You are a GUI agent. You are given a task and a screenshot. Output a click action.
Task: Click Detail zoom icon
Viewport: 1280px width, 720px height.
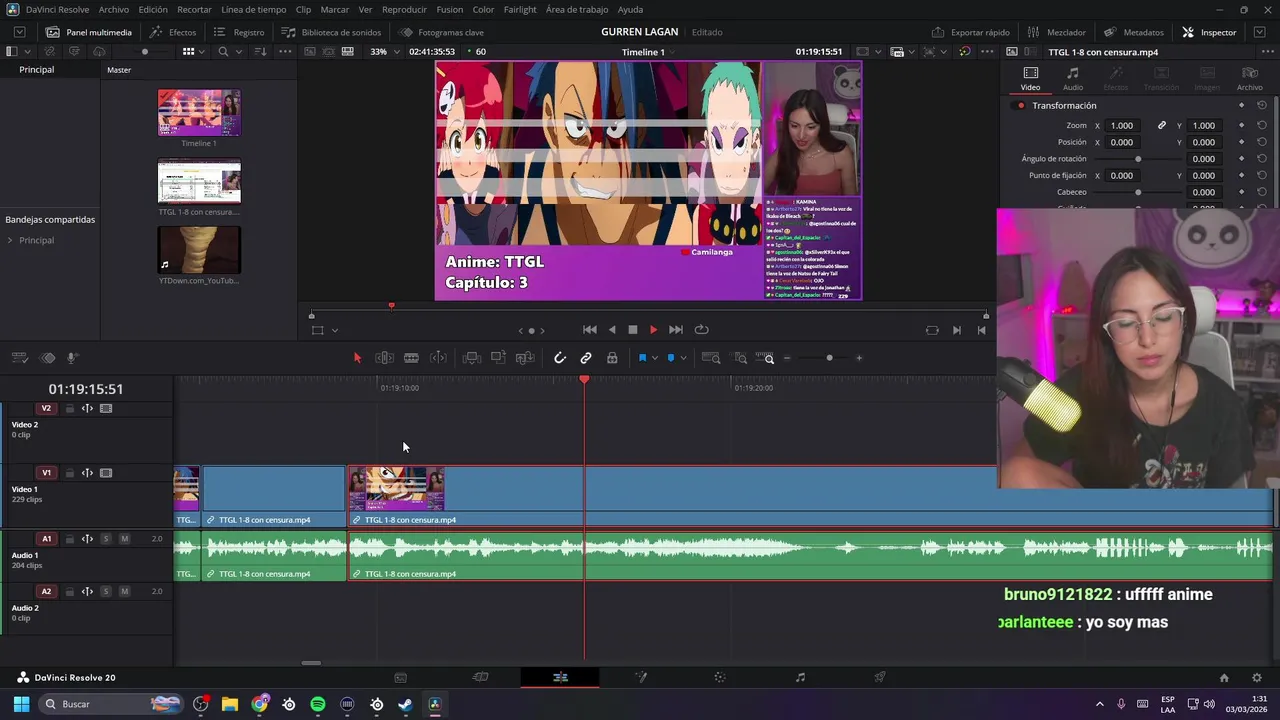tap(740, 358)
